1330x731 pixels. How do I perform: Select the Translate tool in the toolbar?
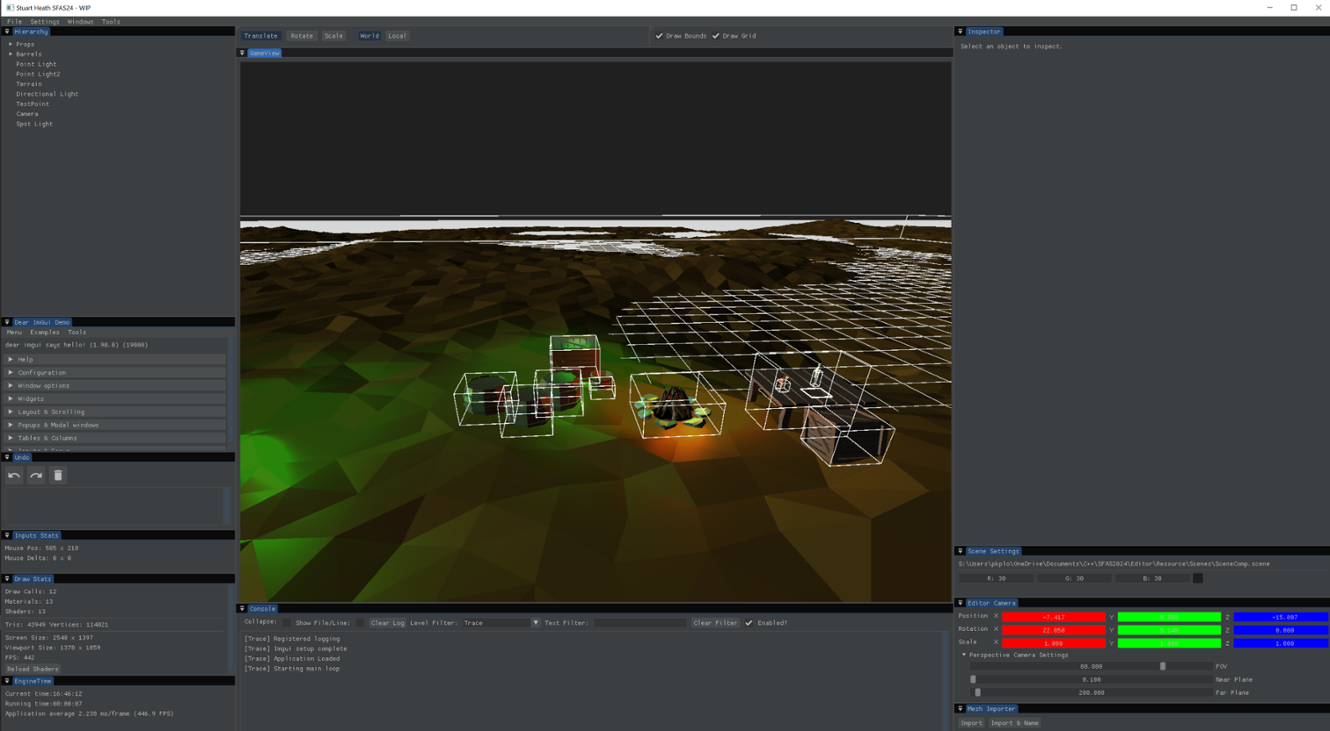[x=260, y=35]
